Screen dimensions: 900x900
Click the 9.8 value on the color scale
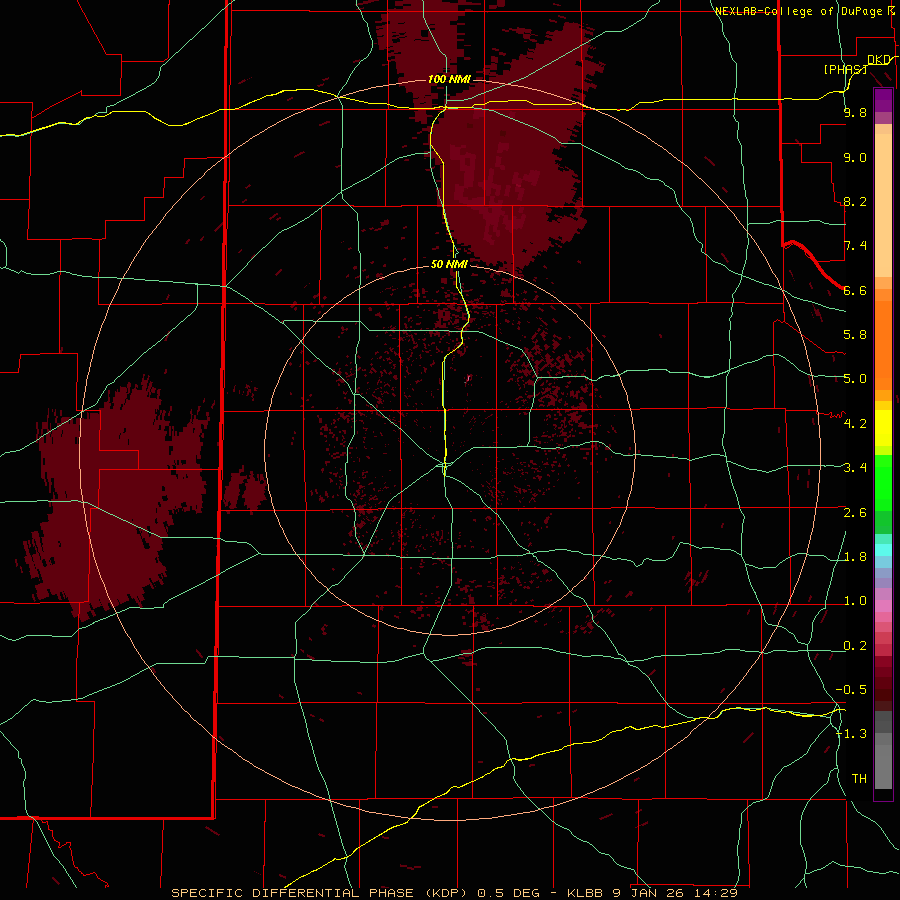click(855, 112)
